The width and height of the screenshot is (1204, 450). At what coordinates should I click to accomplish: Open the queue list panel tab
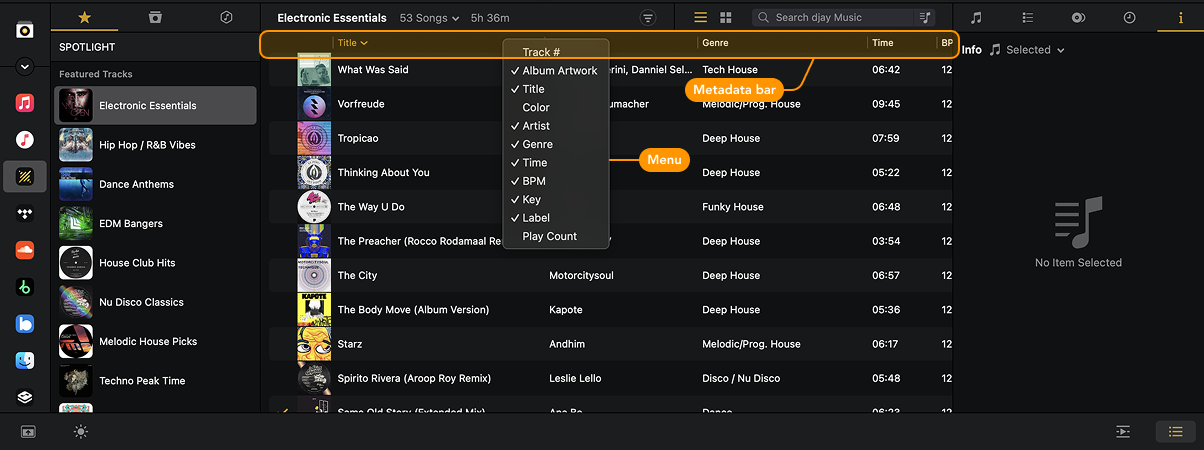pyautogui.click(x=1028, y=17)
